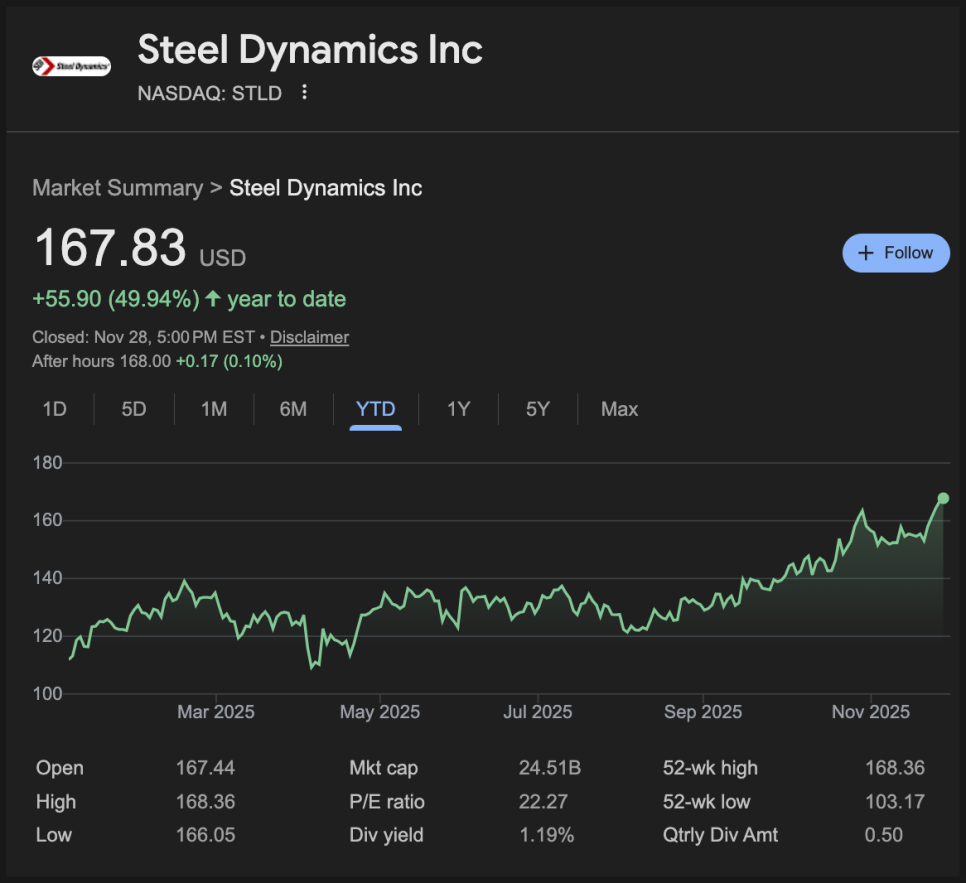Switch to the 1Y chart range
The width and height of the screenshot is (966, 883).
pyautogui.click(x=458, y=409)
